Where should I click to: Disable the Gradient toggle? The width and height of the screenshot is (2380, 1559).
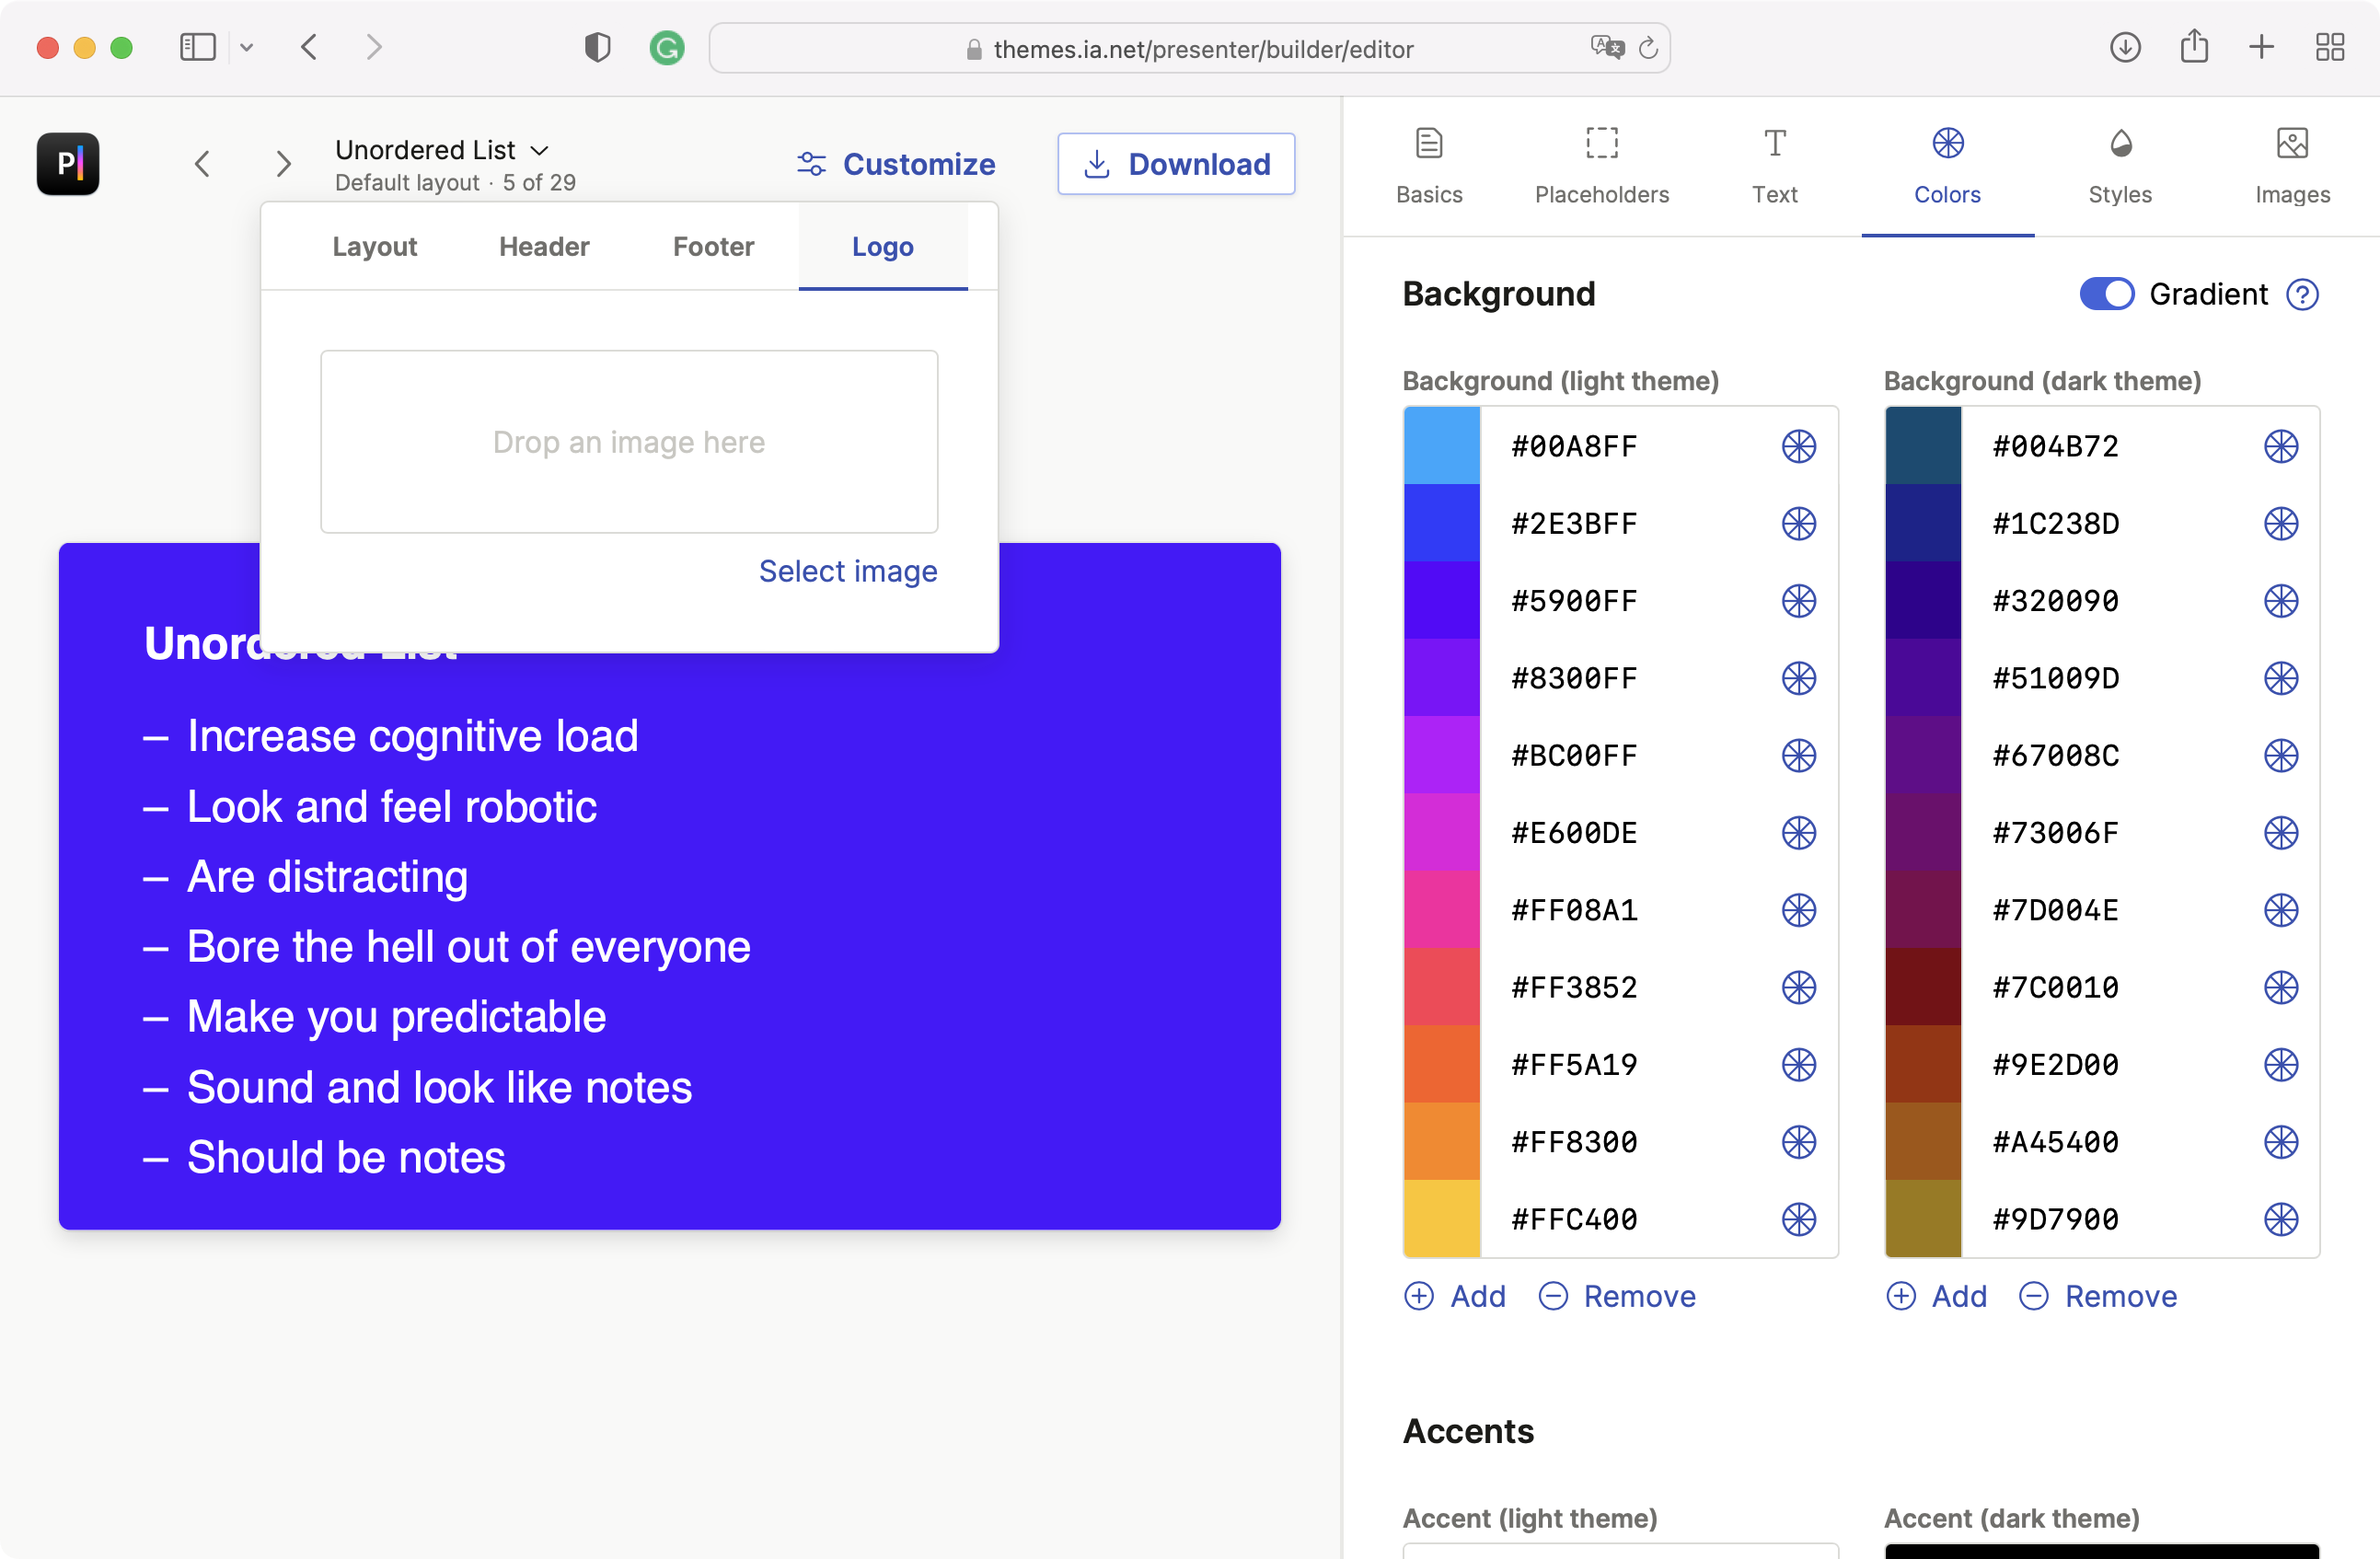pos(2106,294)
